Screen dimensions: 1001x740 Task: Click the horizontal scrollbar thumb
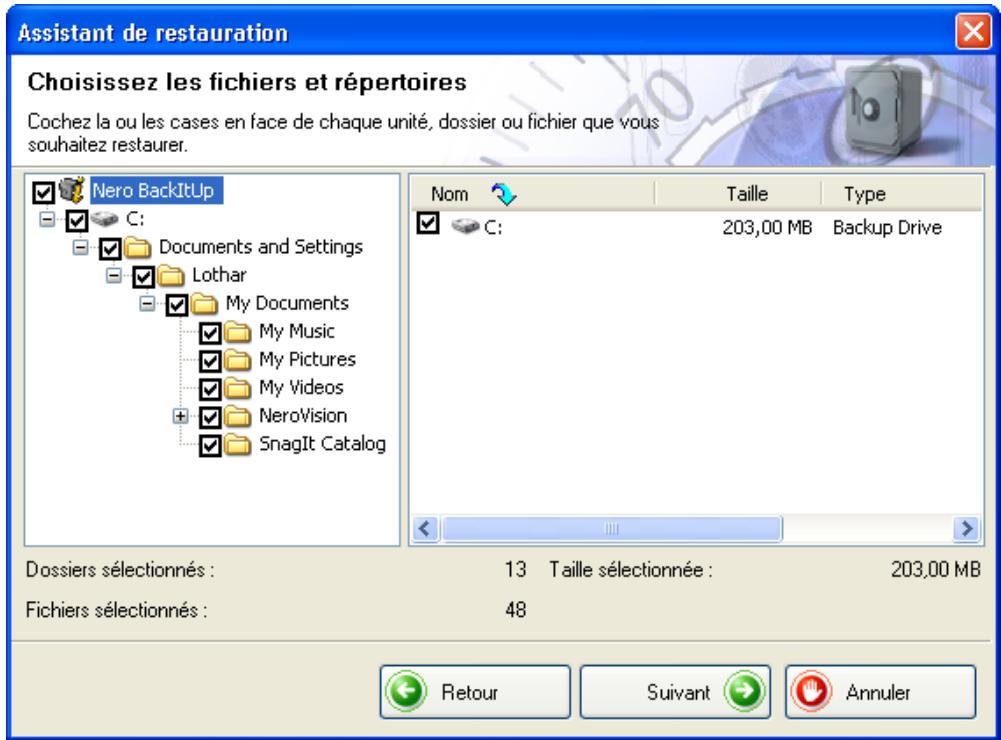(612, 529)
